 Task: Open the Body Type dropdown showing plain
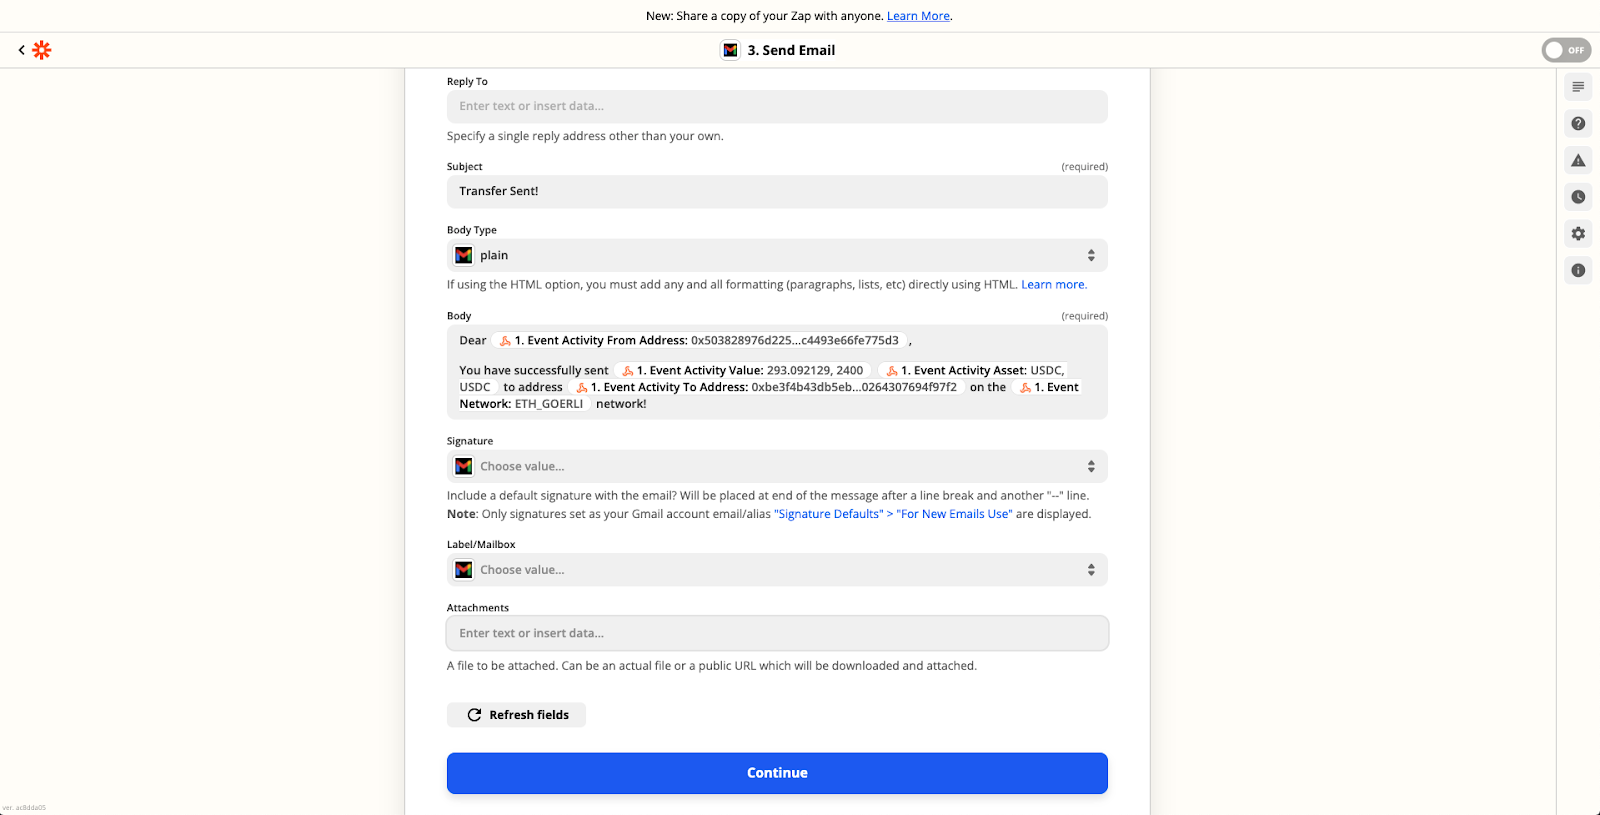pyautogui.click(x=777, y=255)
